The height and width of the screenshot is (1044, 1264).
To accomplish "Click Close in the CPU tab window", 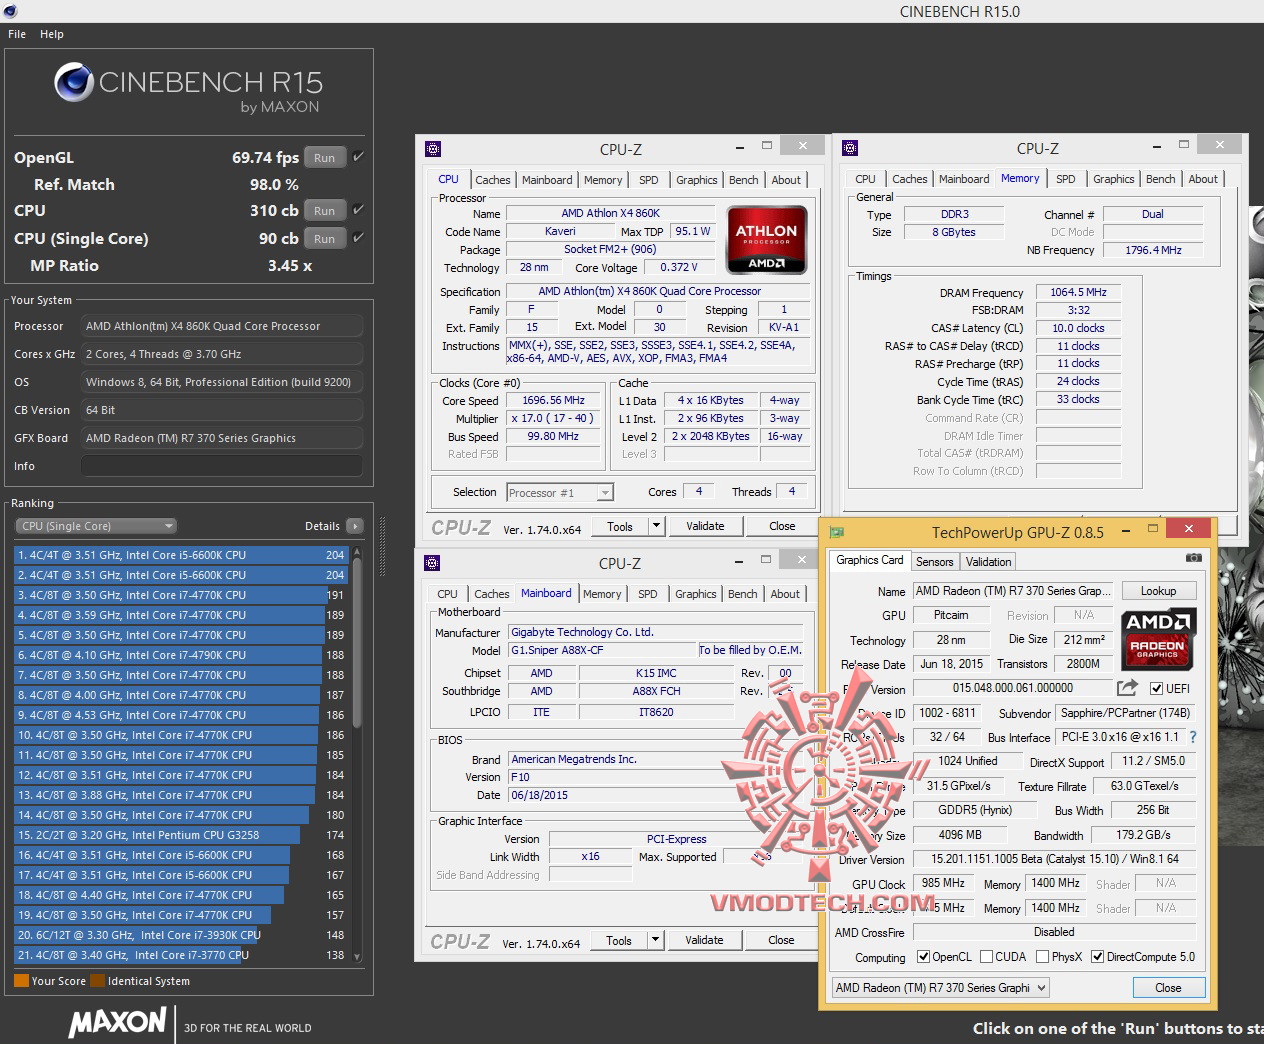I will (782, 526).
